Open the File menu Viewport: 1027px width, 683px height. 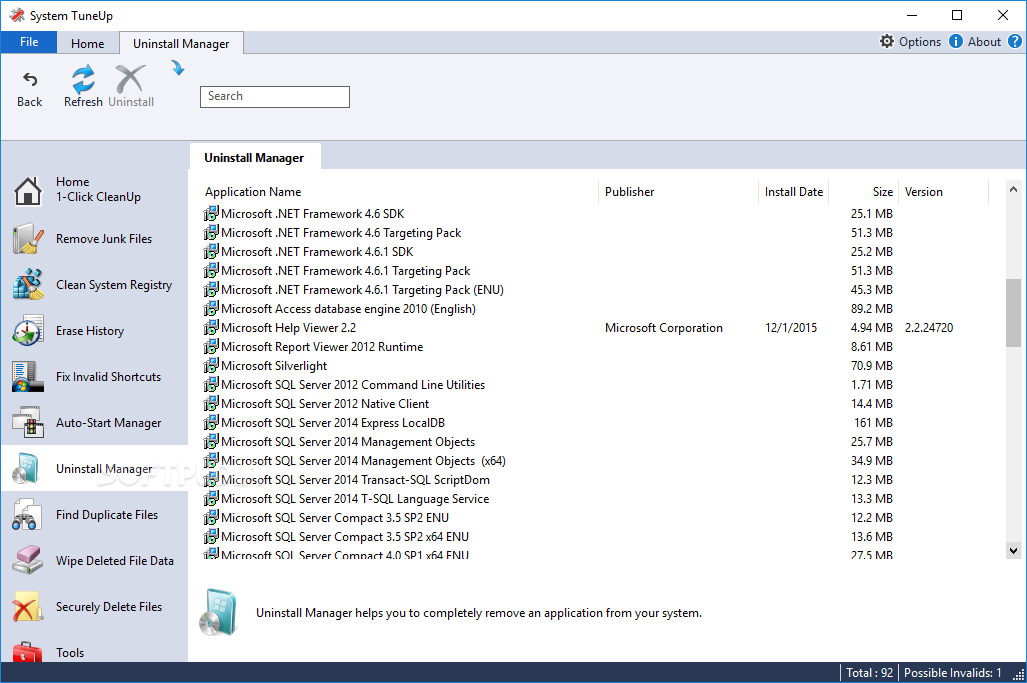click(x=29, y=42)
